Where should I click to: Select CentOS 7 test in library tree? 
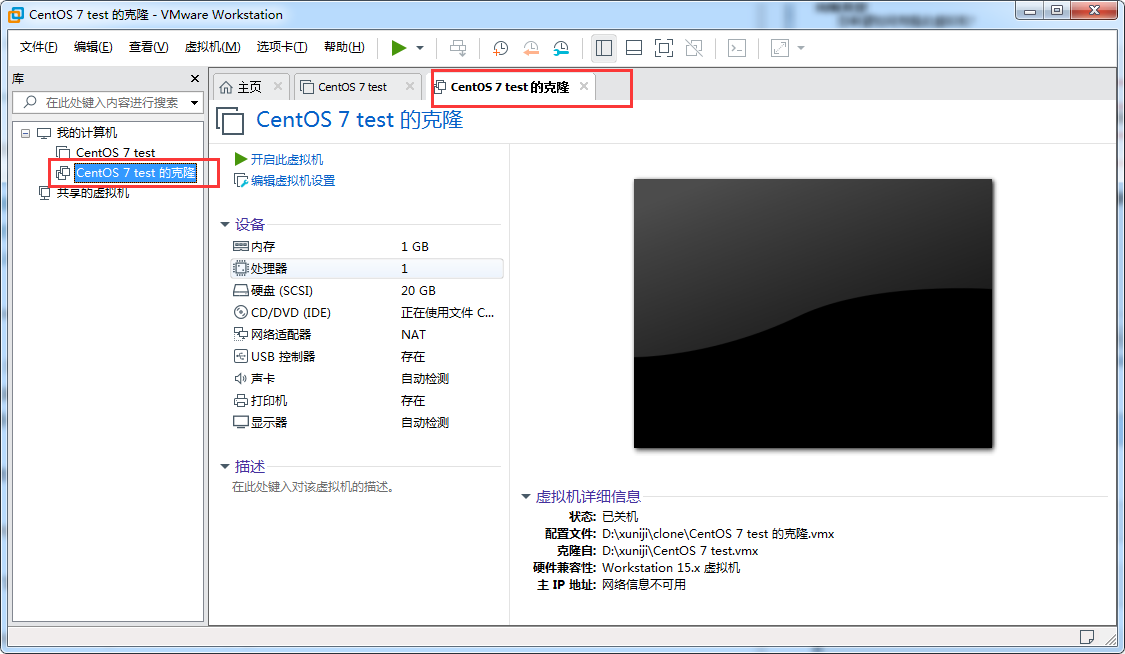coord(115,153)
